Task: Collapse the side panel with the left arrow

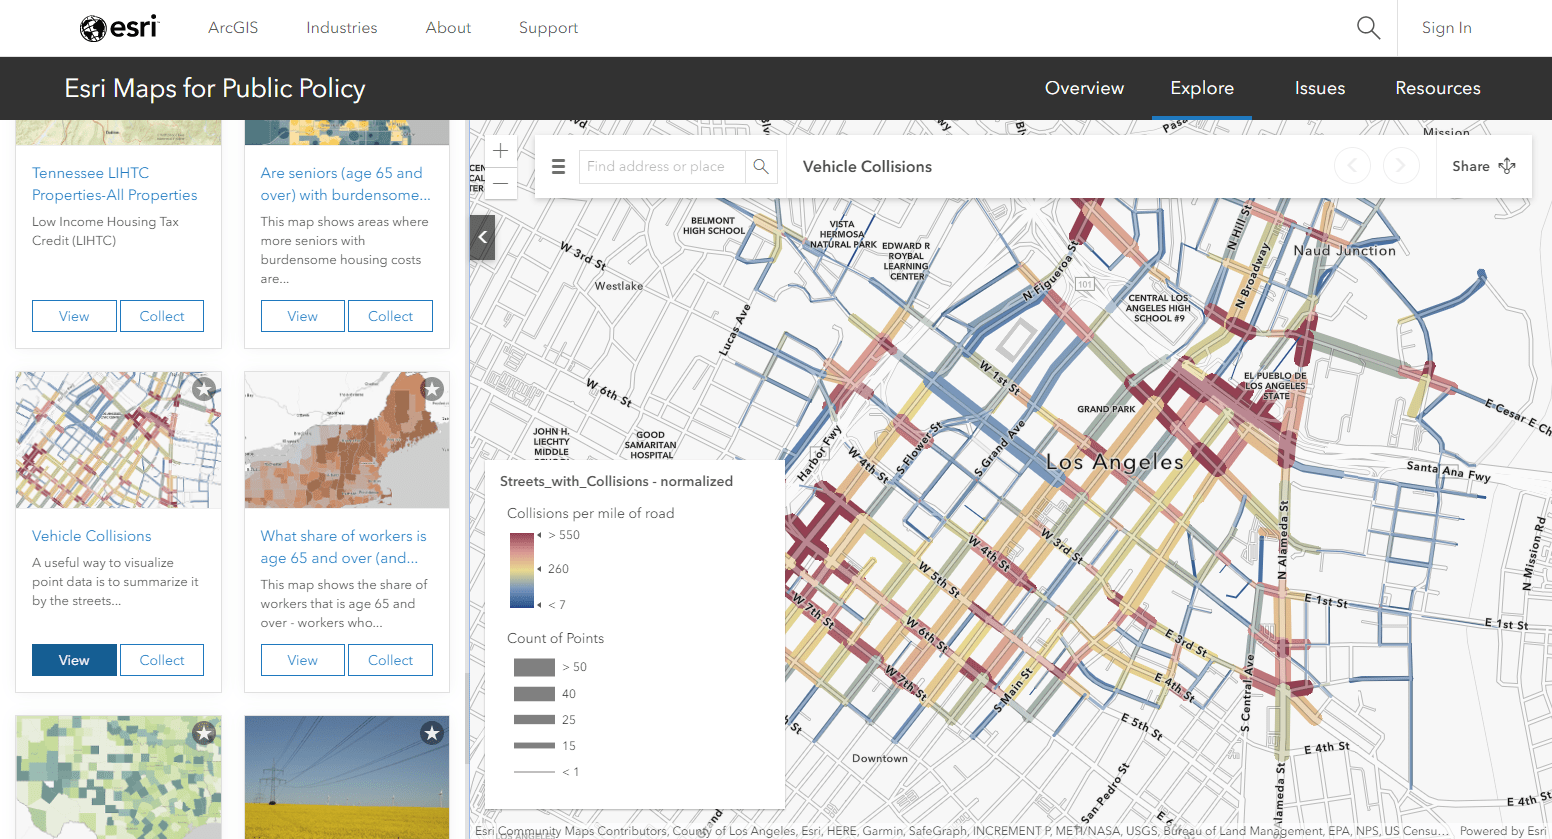Action: 482,237
